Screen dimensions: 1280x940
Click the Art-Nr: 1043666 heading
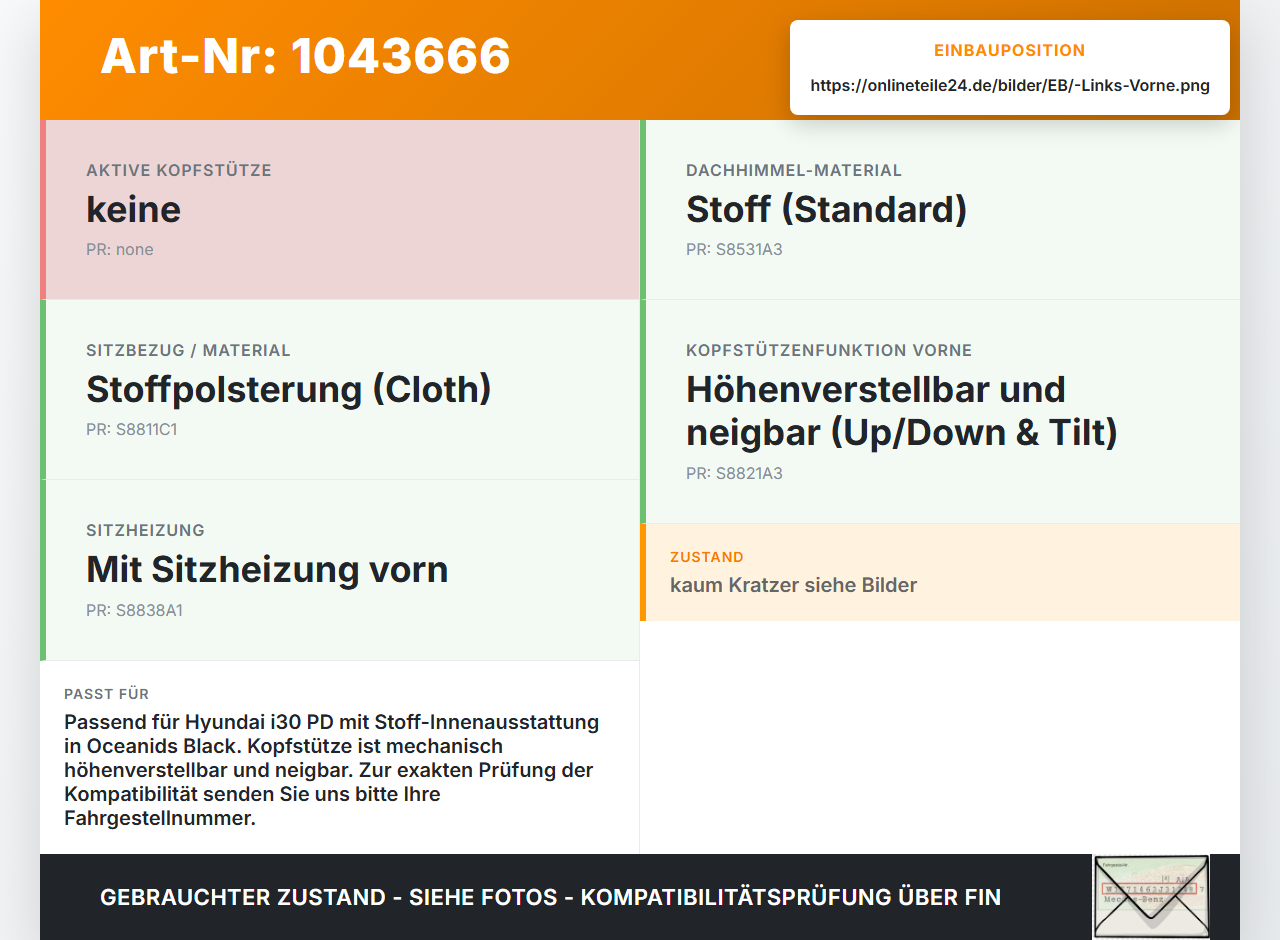click(x=305, y=56)
